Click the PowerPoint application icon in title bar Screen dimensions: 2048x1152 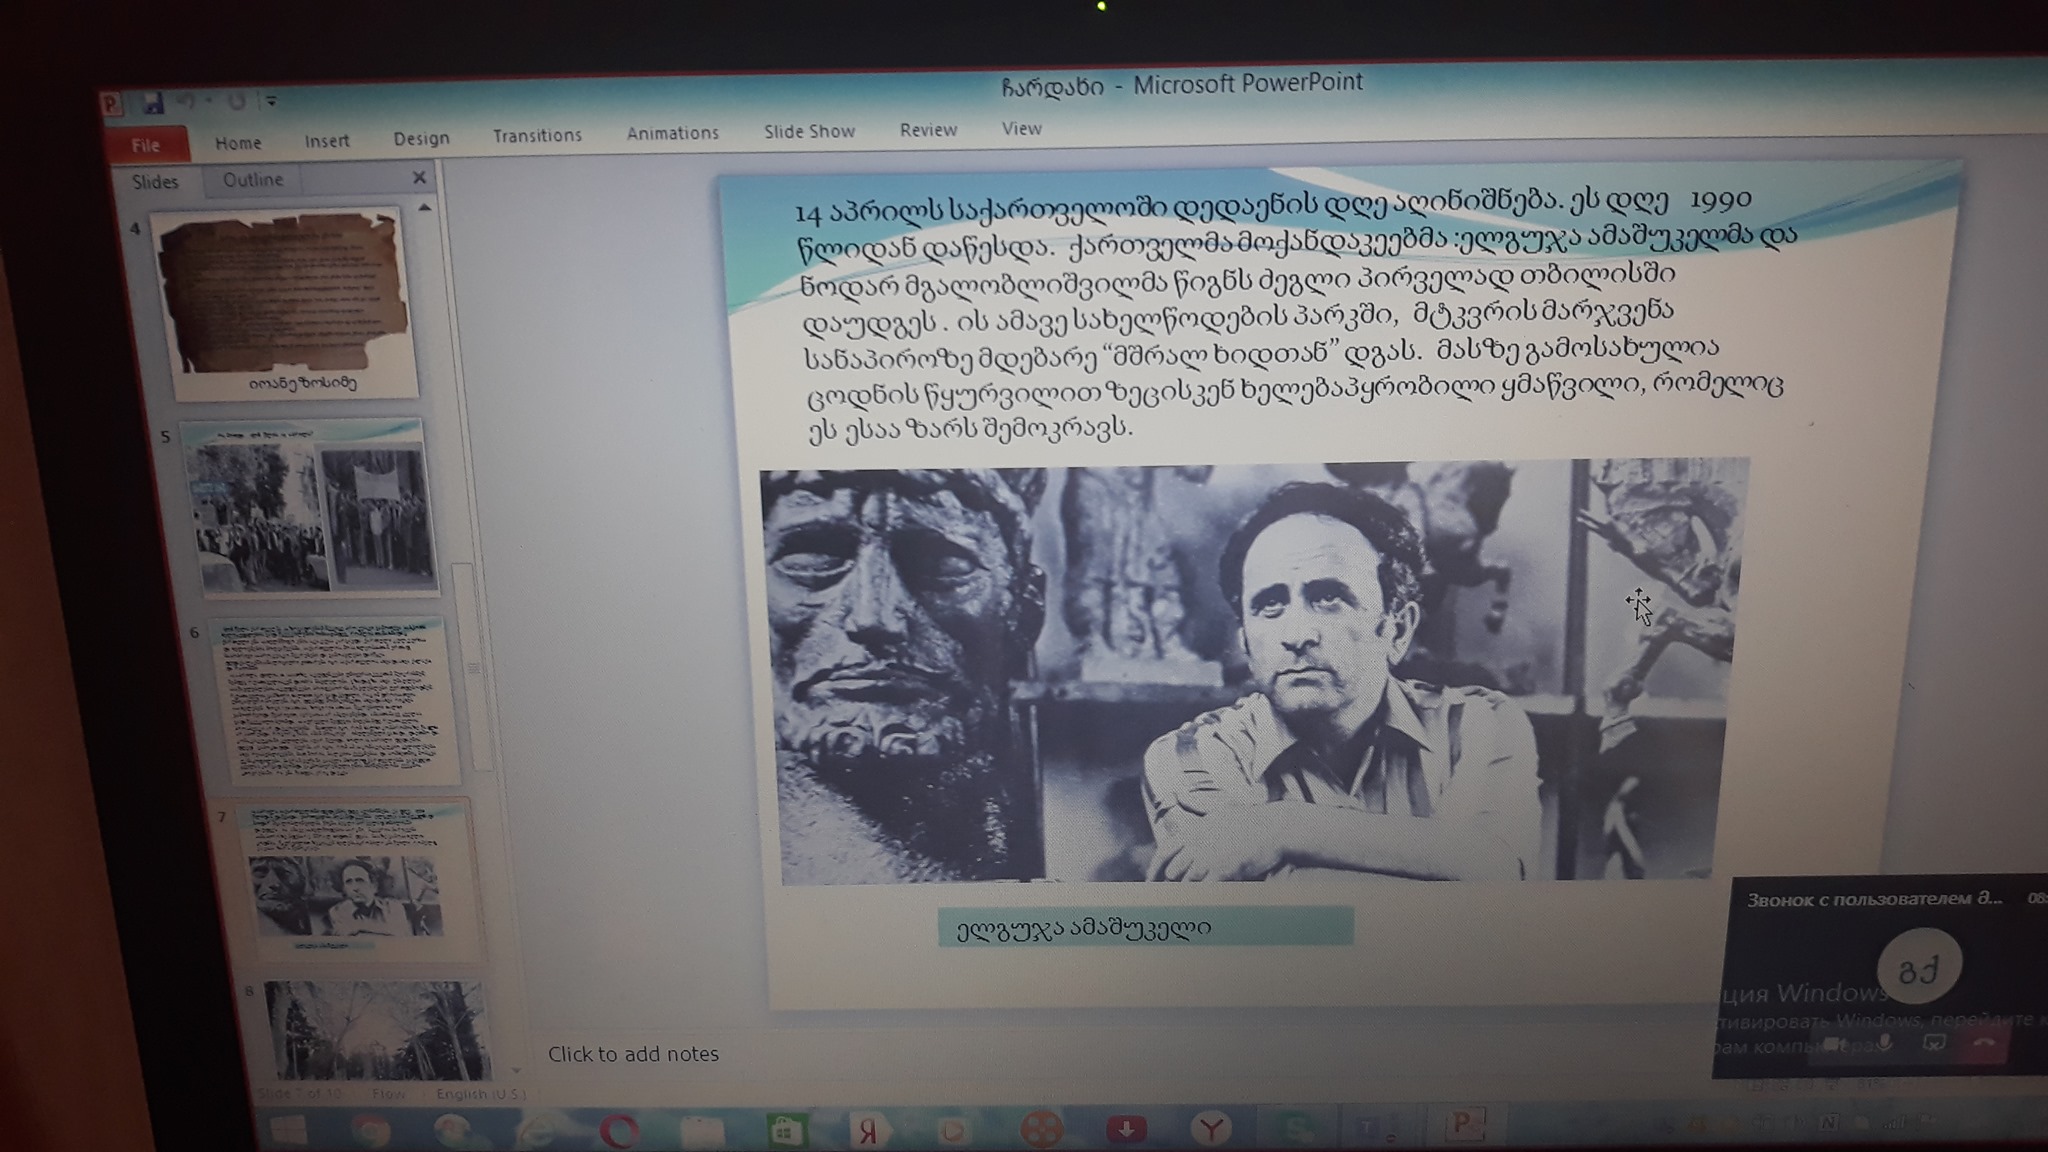coord(112,104)
